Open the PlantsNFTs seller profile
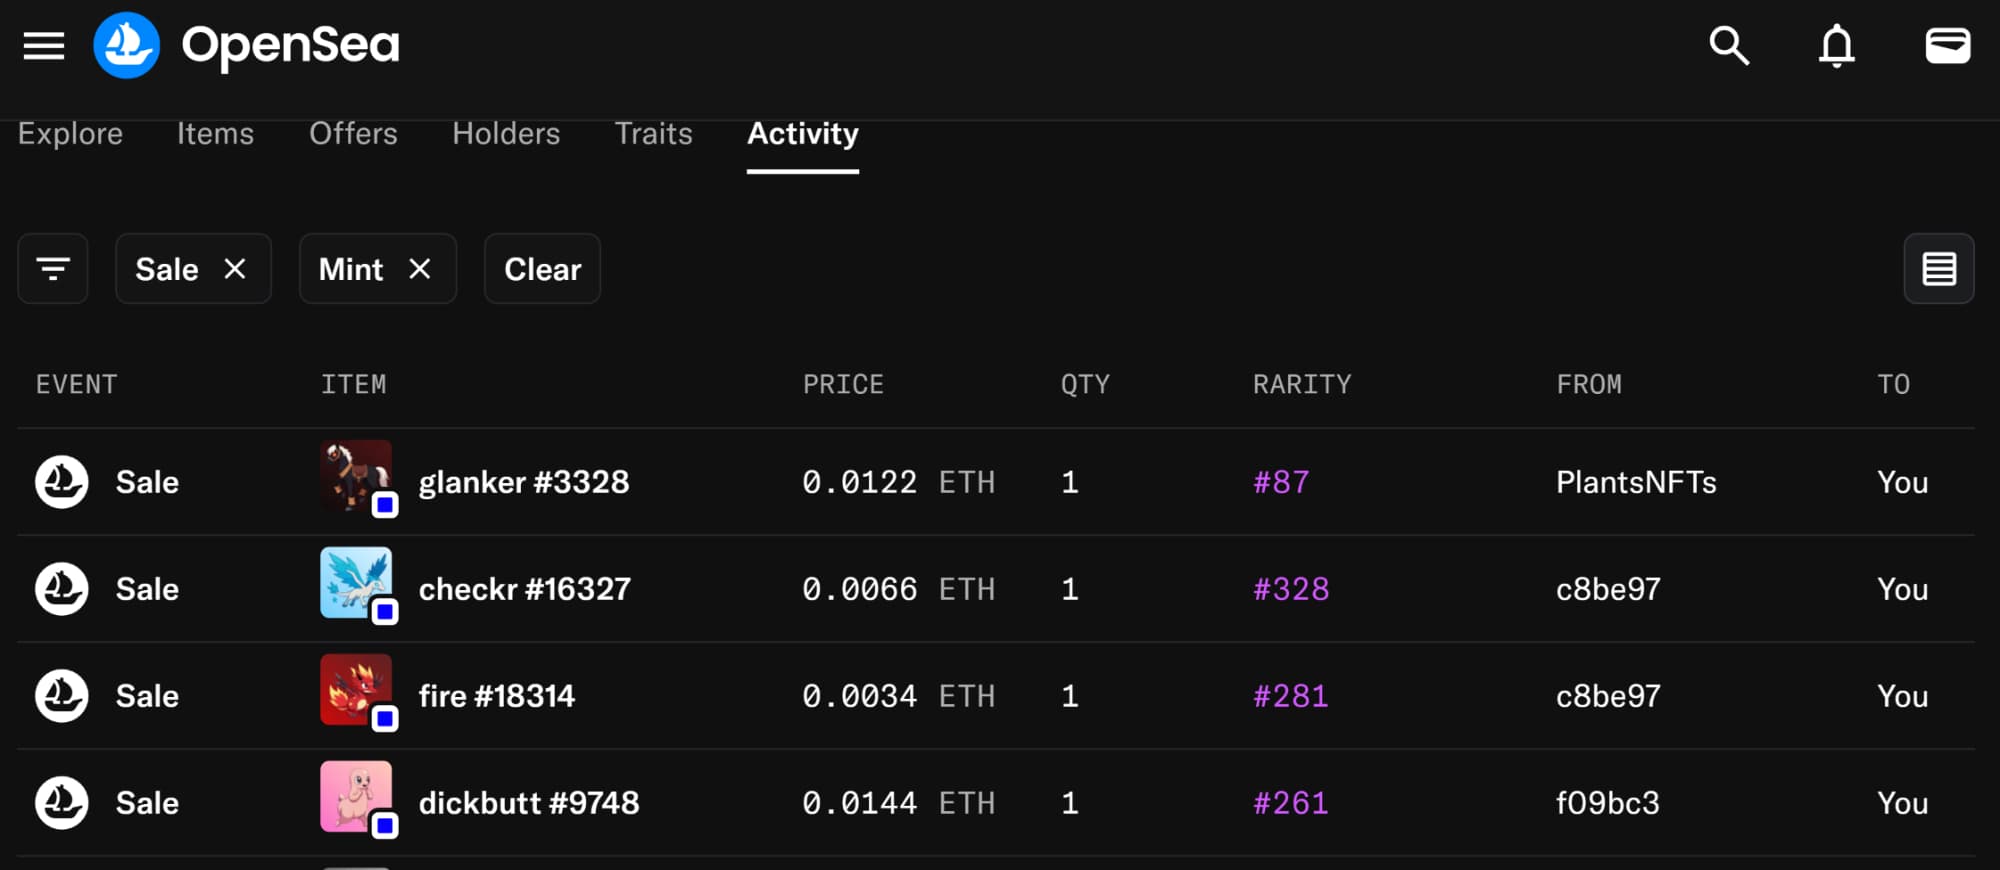The image size is (2000, 870). pyautogui.click(x=1636, y=482)
